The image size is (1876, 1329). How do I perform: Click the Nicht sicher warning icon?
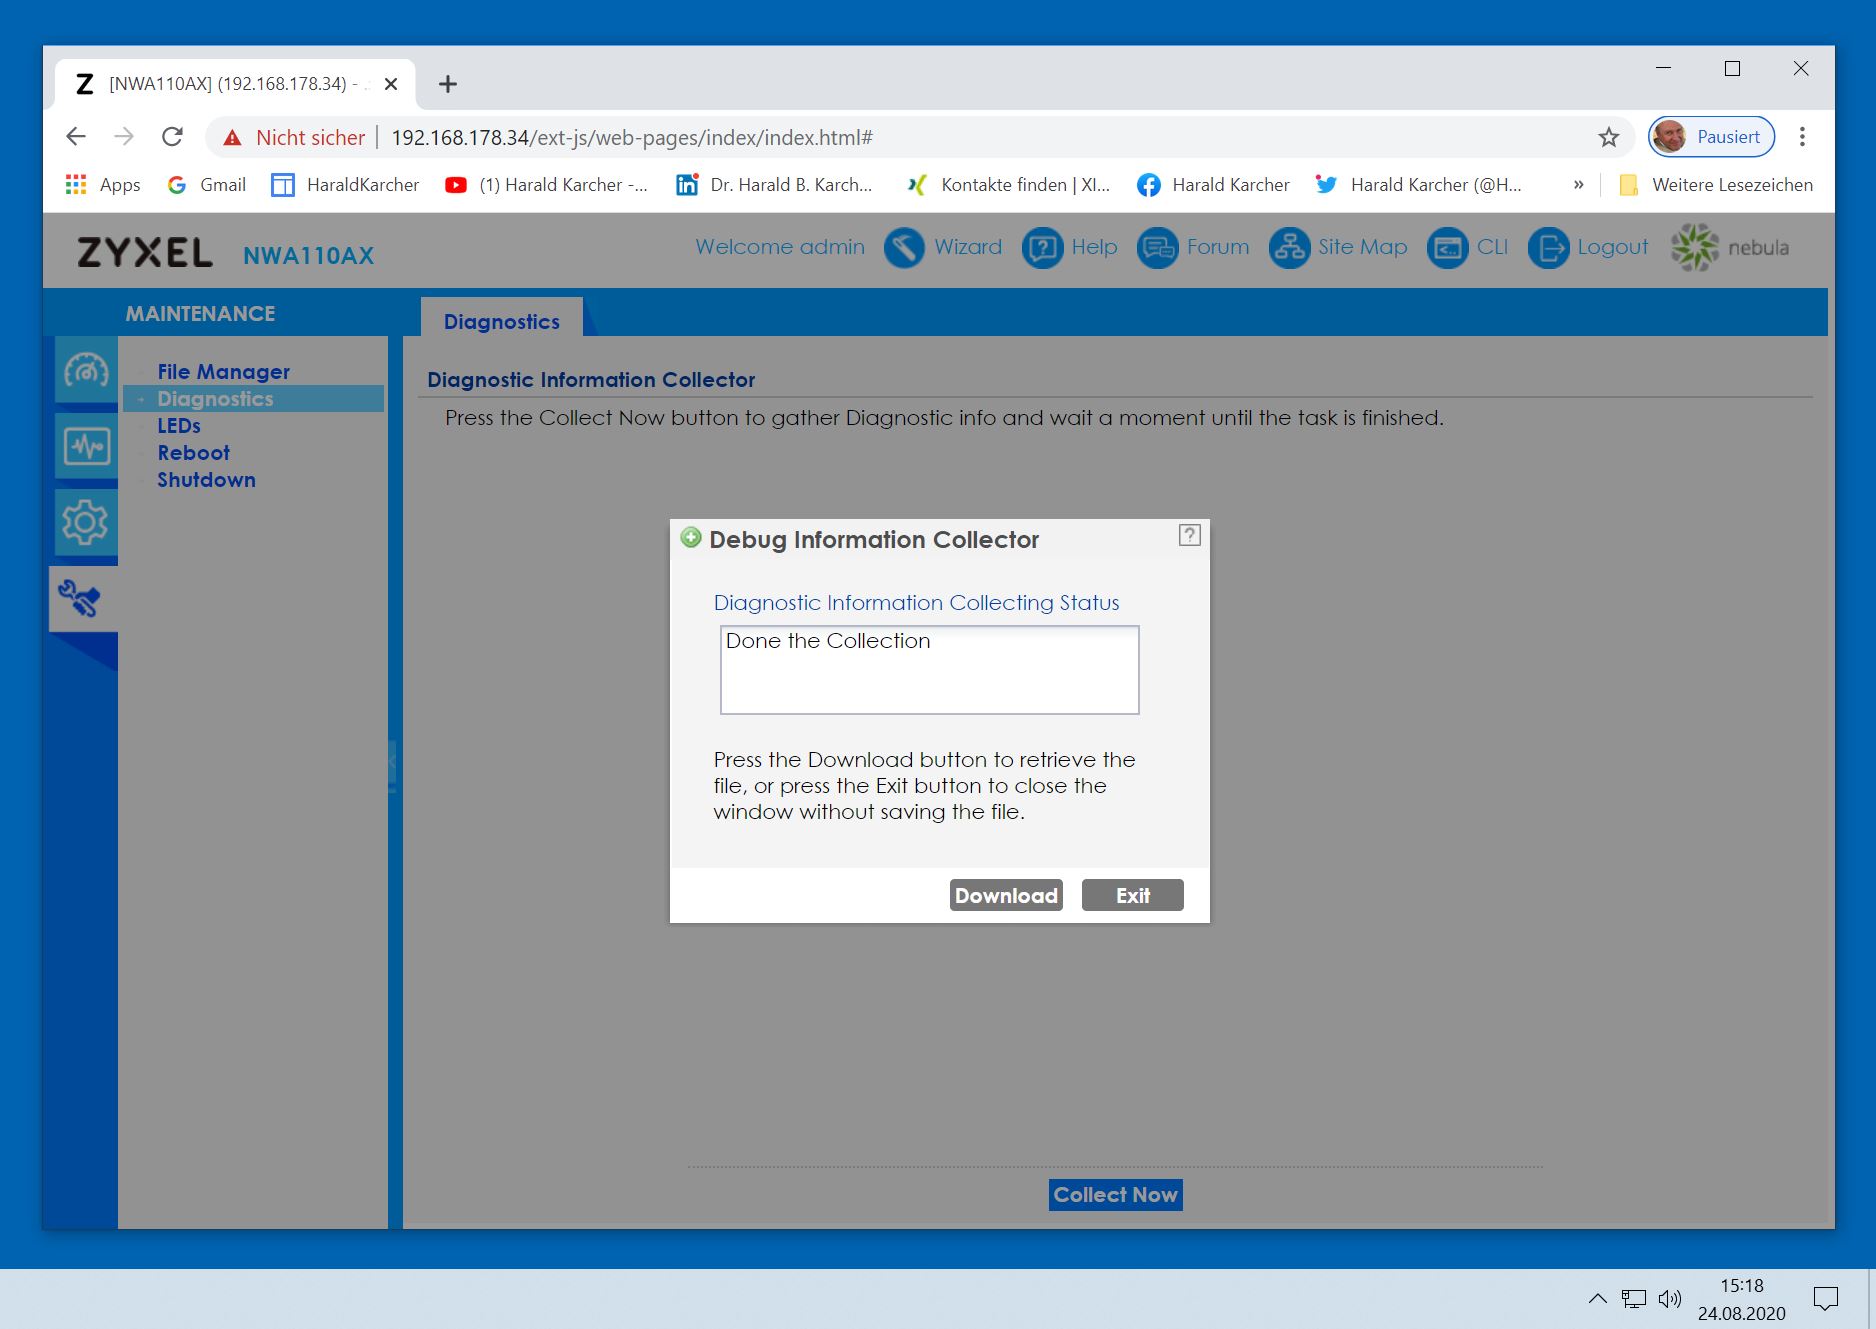232,138
